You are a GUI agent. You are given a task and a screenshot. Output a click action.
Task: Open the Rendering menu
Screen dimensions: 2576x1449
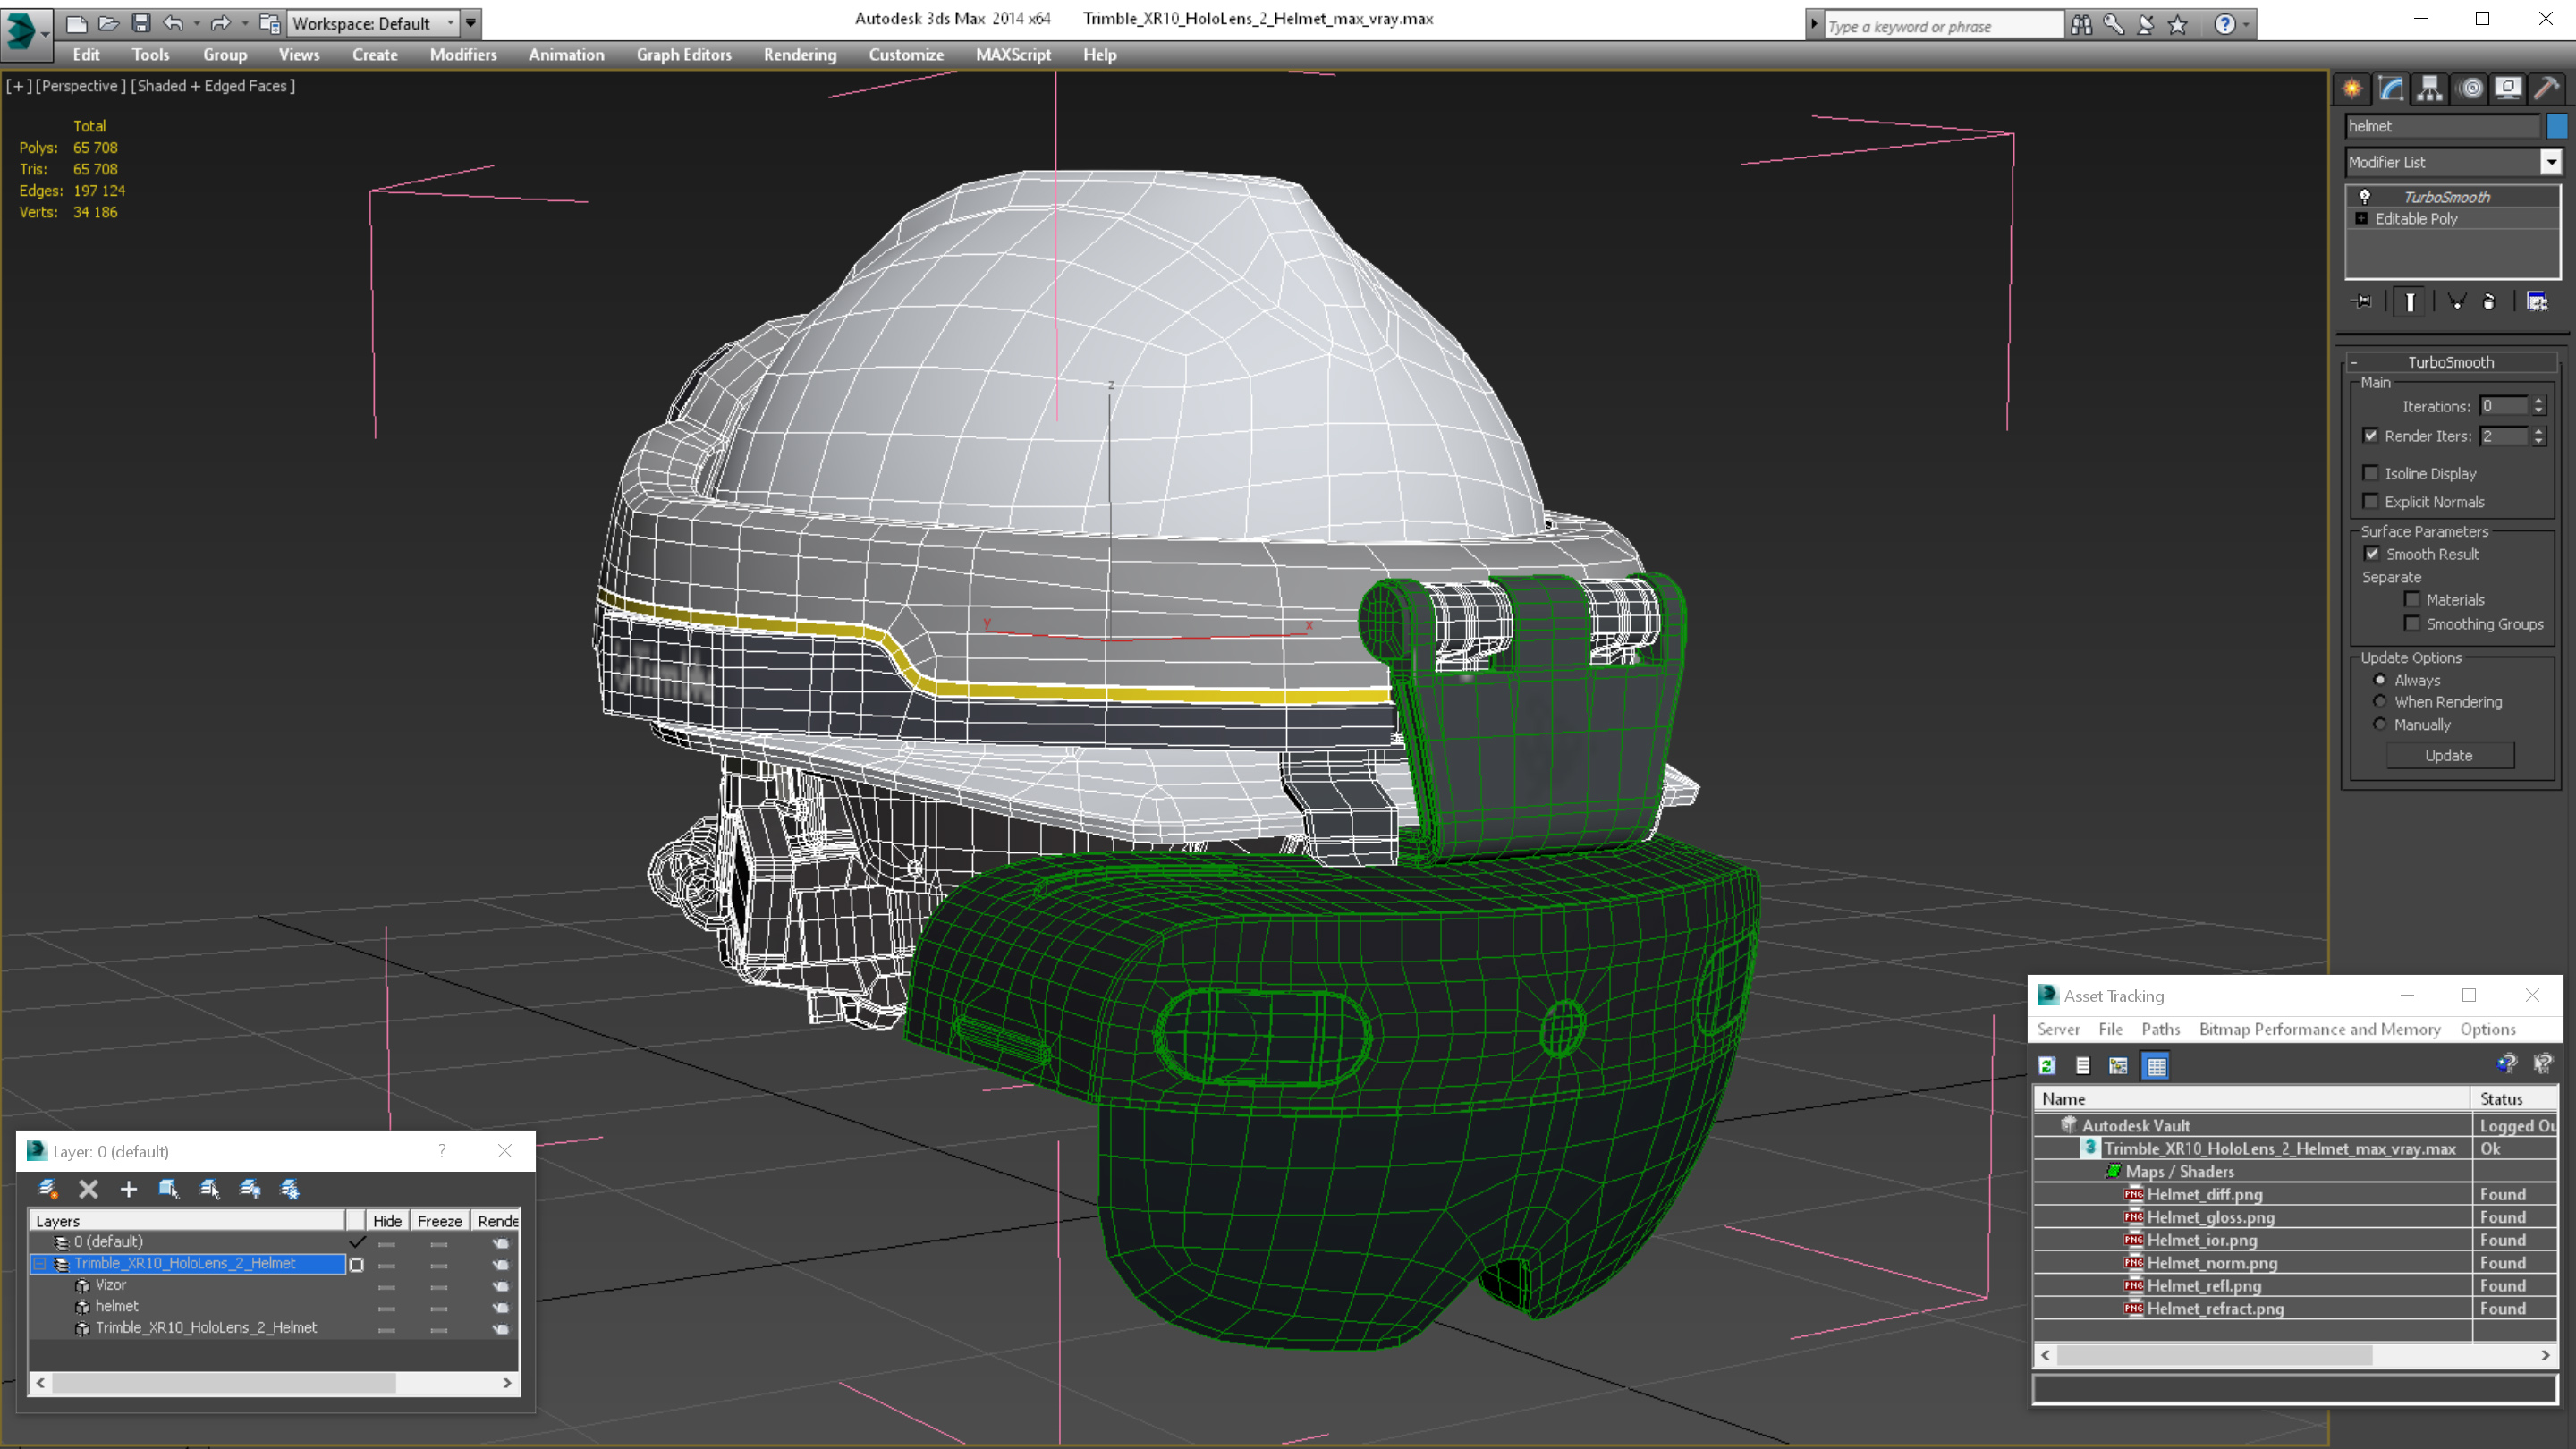coord(799,55)
